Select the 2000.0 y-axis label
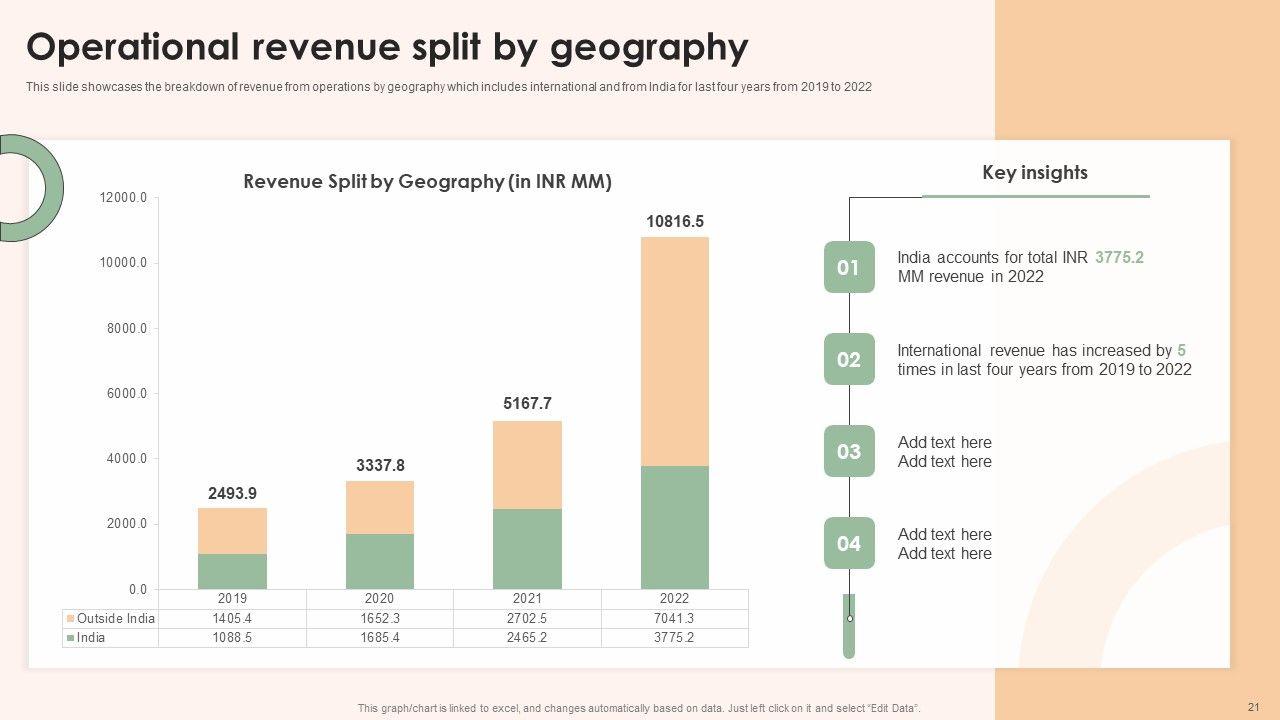Image resolution: width=1280 pixels, height=720 pixels. click(x=127, y=524)
